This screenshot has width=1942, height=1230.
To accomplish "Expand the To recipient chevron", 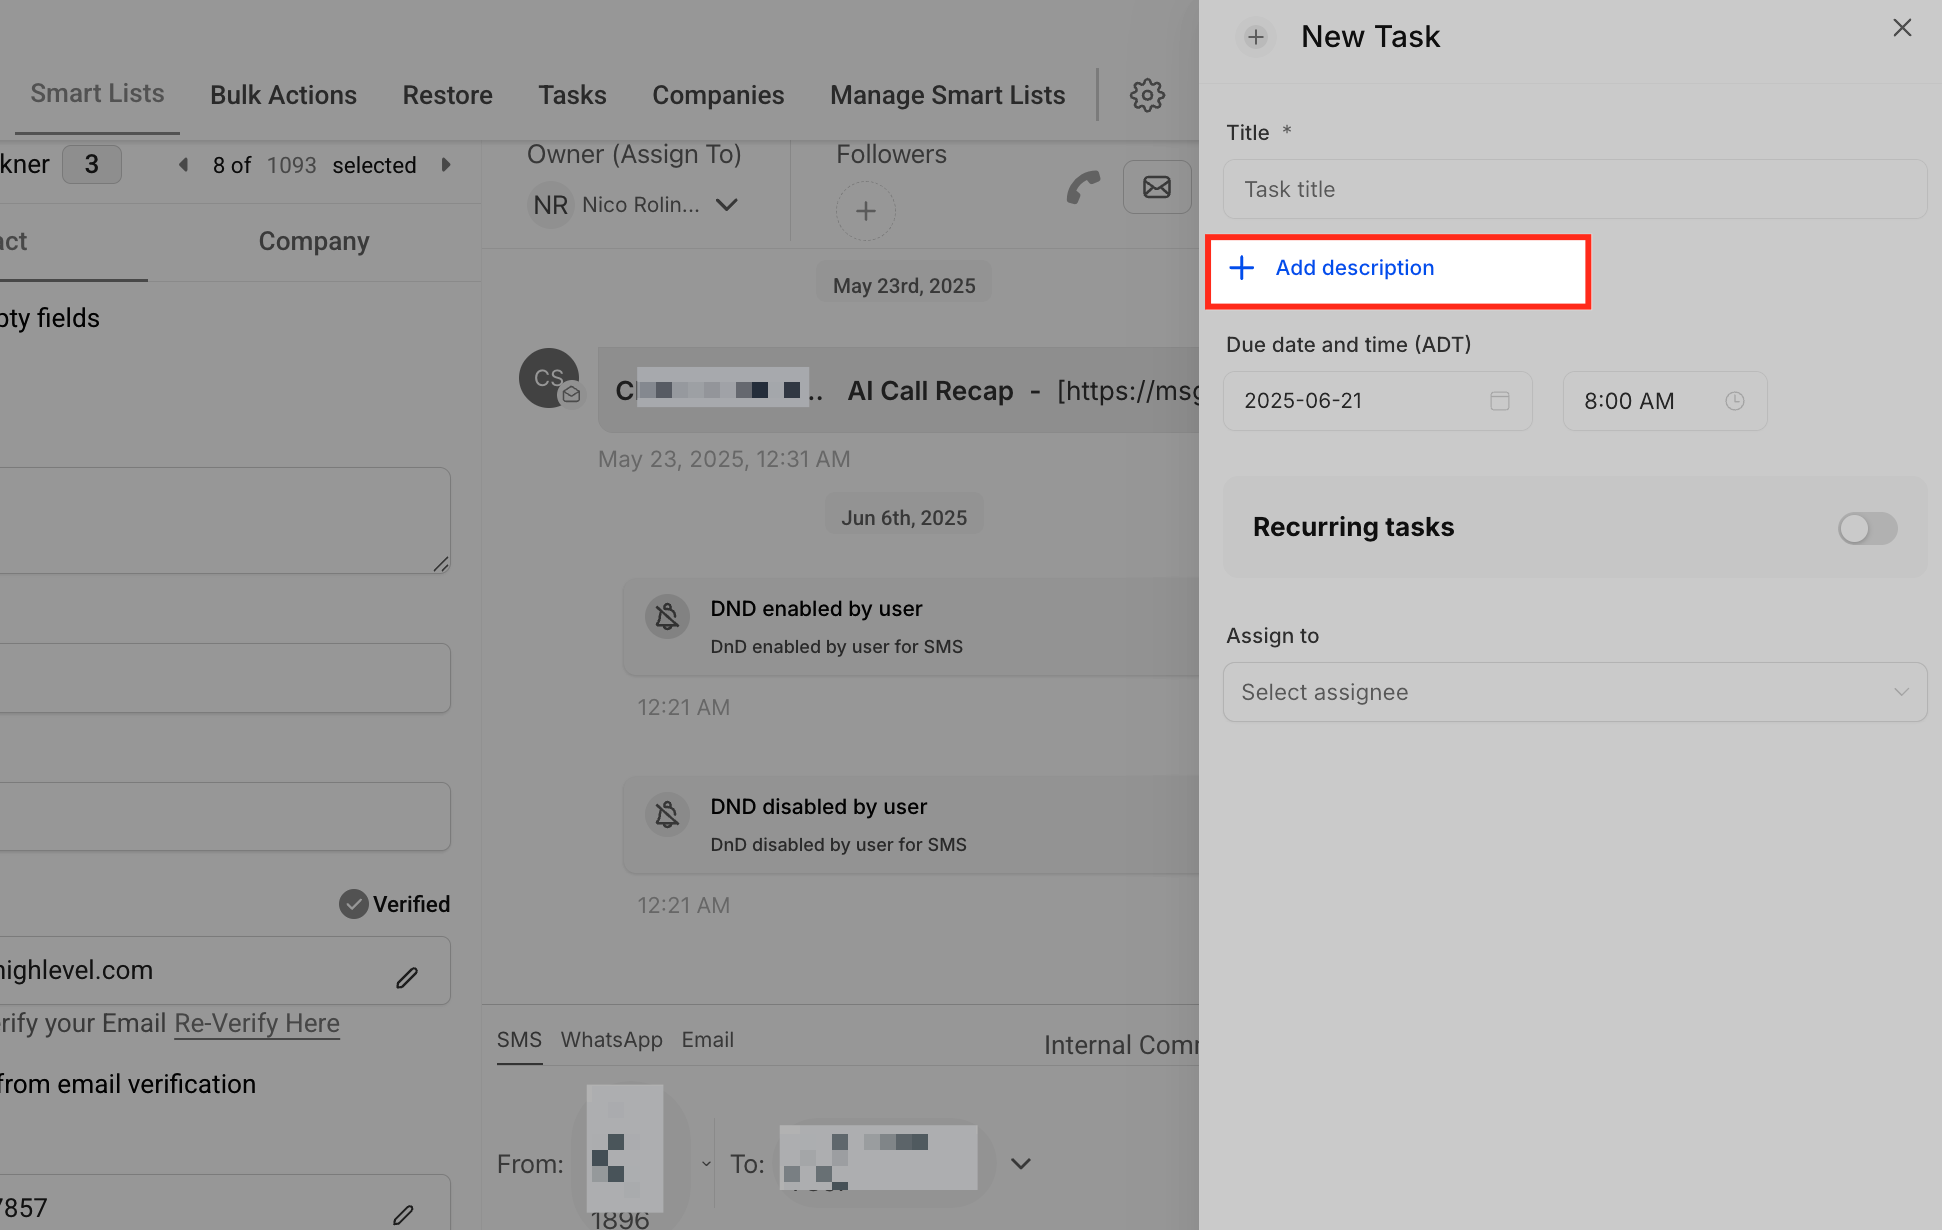I will point(1020,1164).
